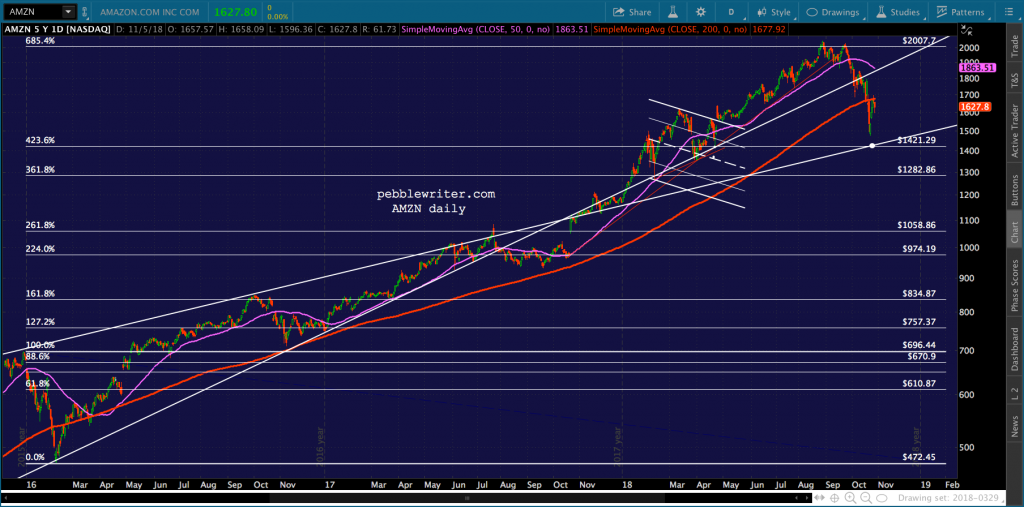Click the 161.8% Fibonacci level label

point(40,294)
